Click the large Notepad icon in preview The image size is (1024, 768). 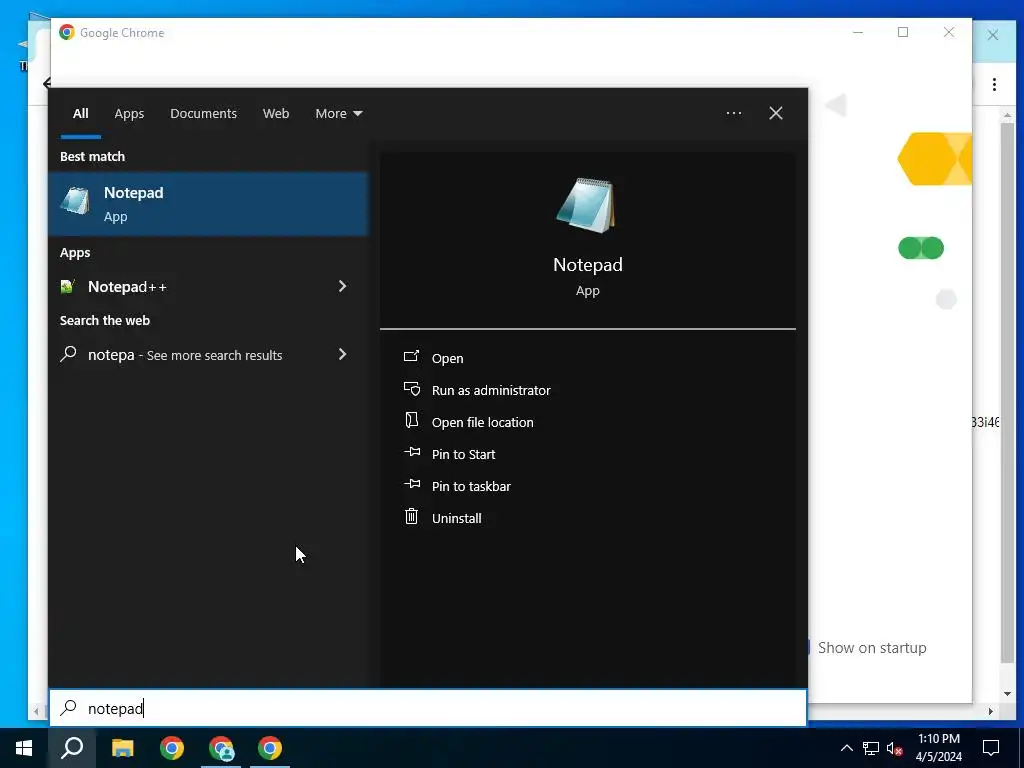coord(586,205)
